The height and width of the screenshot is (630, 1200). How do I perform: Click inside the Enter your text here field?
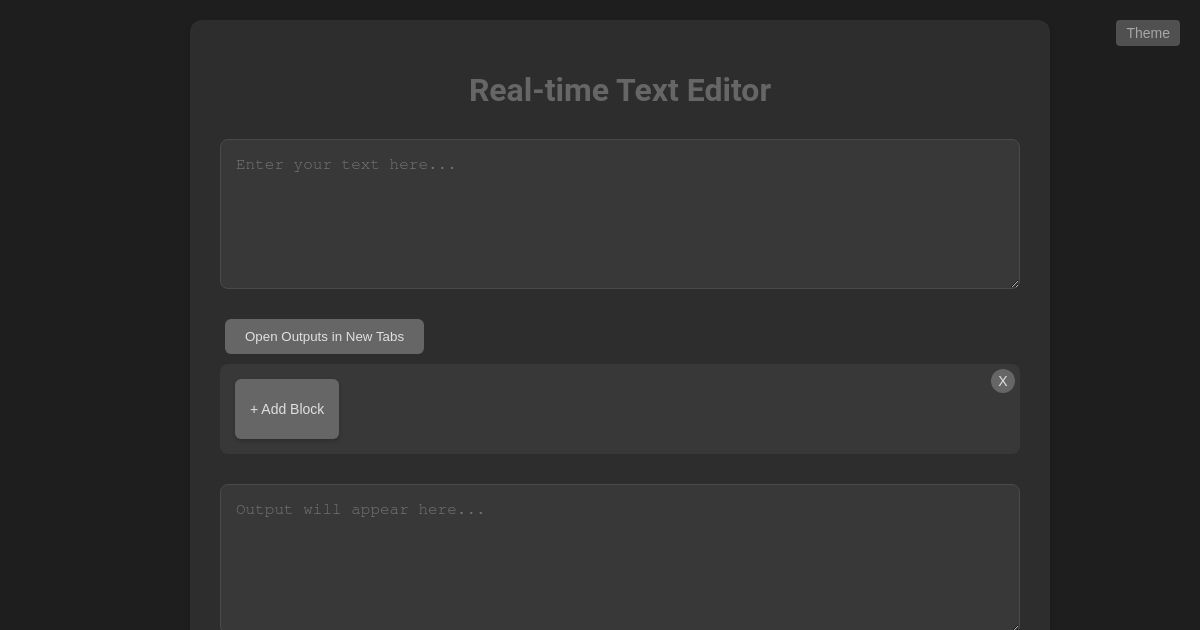pos(620,214)
